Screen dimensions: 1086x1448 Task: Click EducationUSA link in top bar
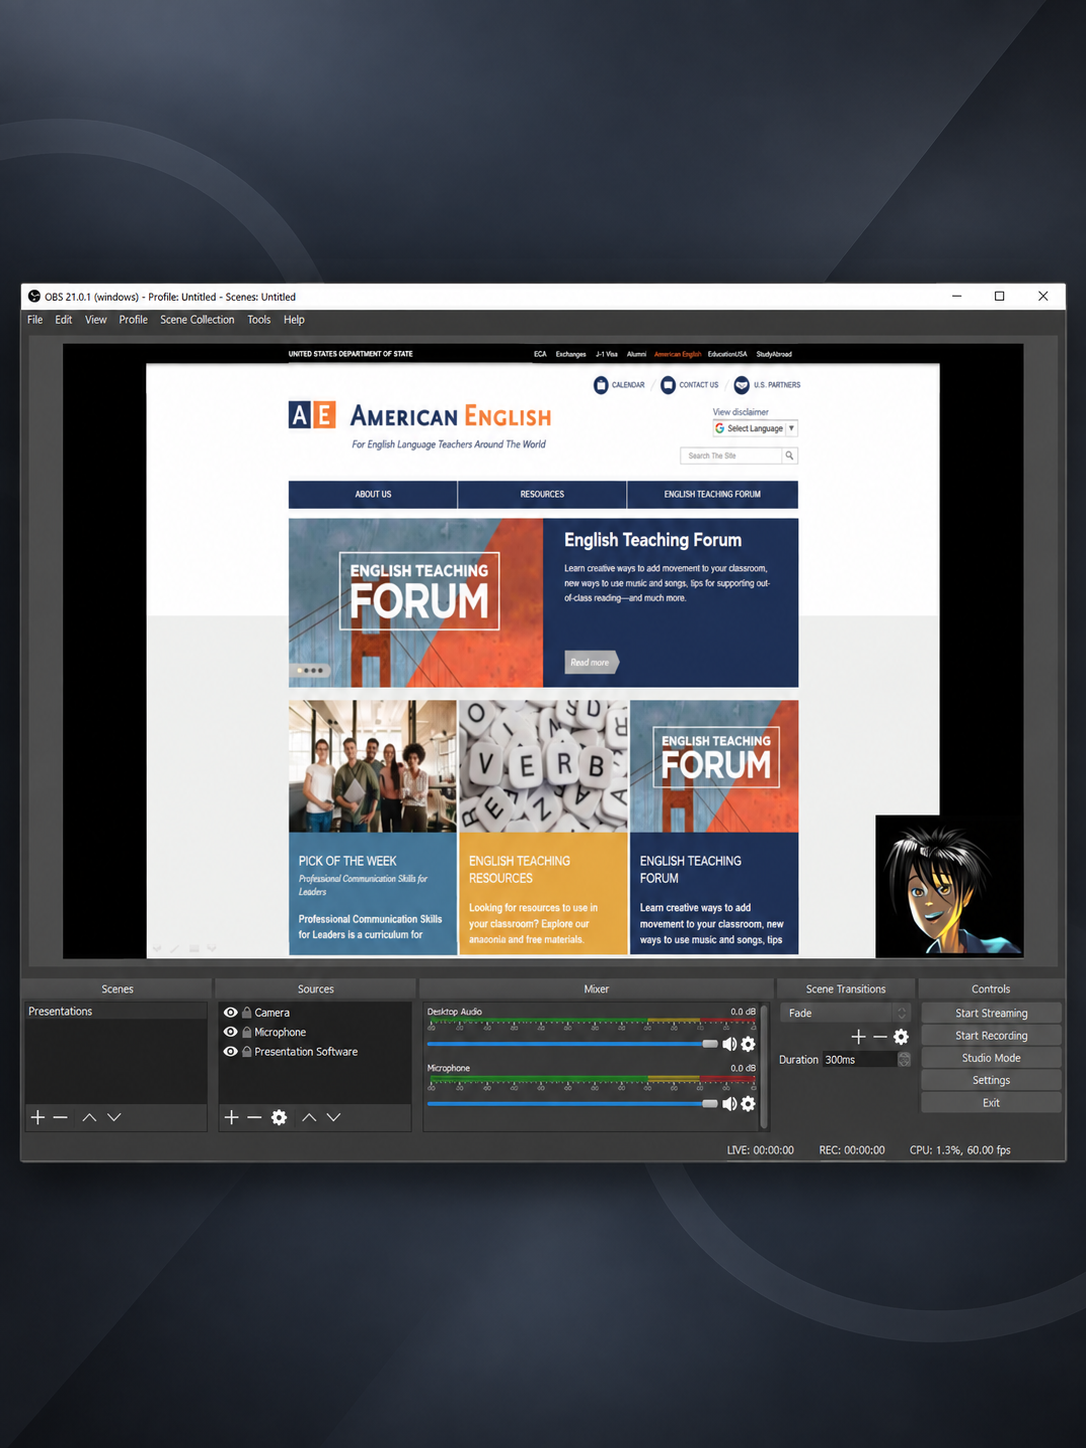[727, 354]
